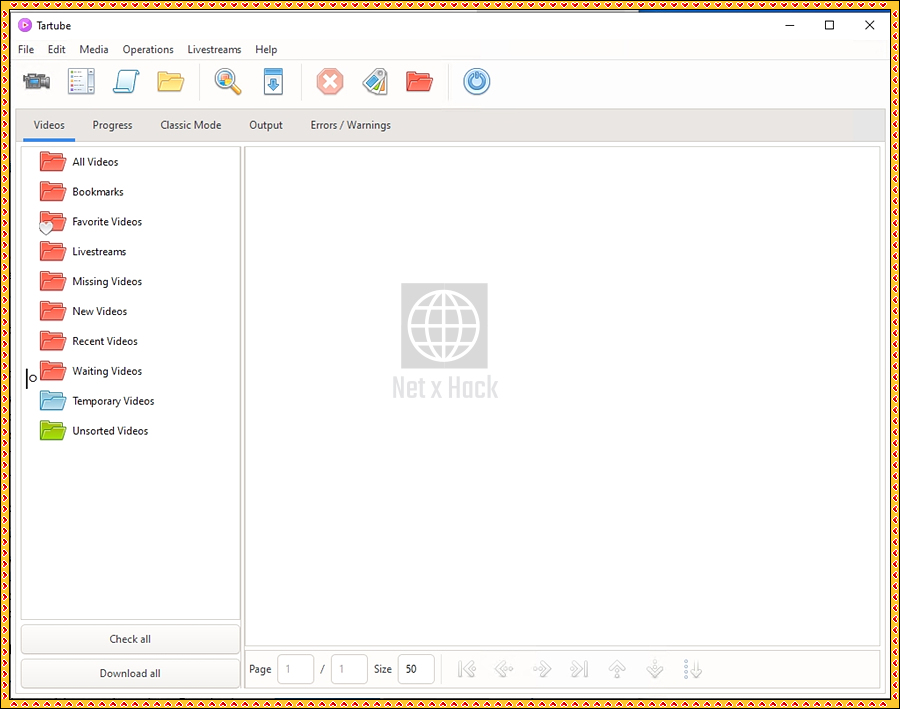Select the Unsorted Videos folder

click(131, 431)
